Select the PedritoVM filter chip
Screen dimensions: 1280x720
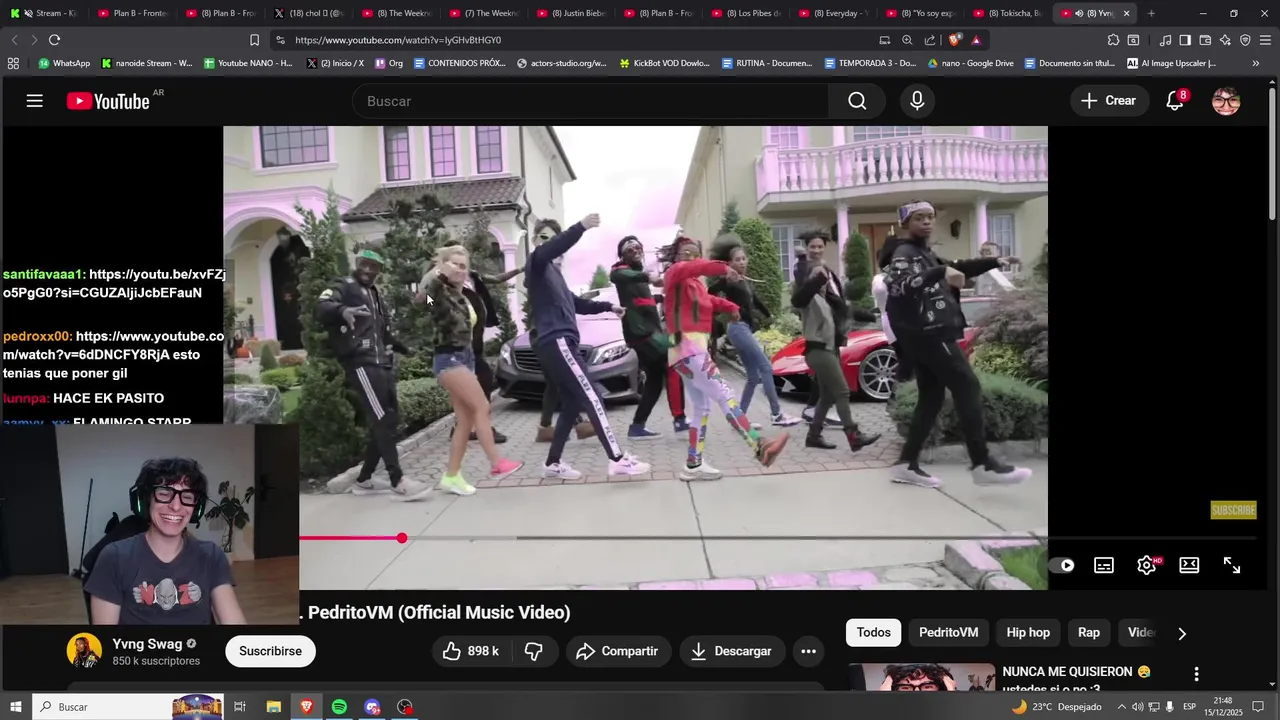tap(948, 633)
